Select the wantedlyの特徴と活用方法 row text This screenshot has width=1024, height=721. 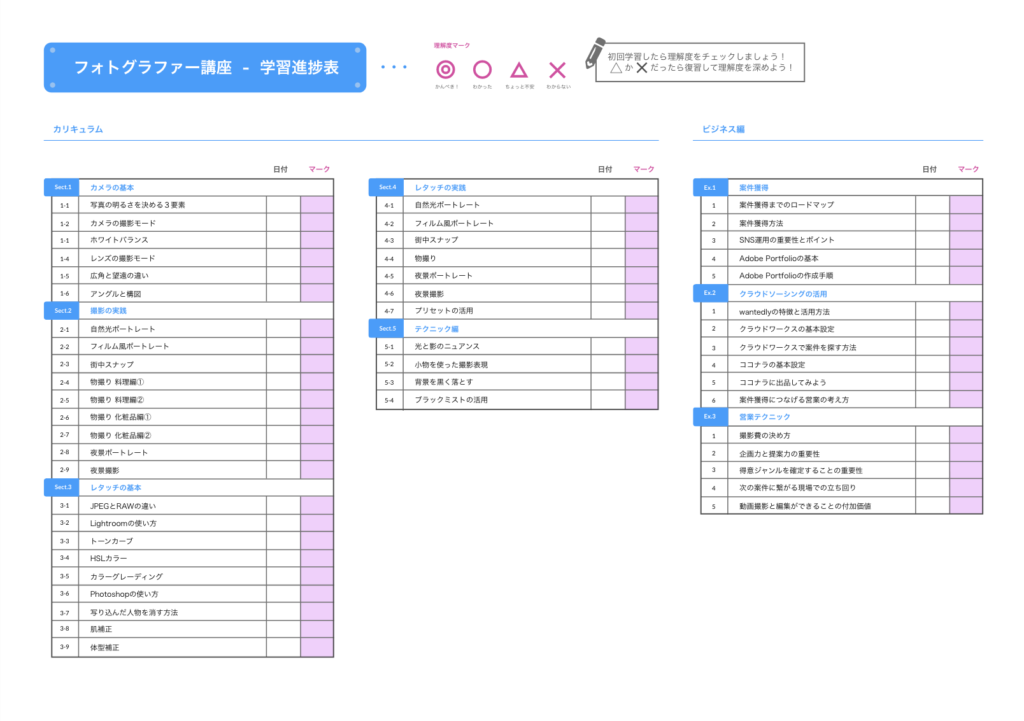[x=784, y=312]
